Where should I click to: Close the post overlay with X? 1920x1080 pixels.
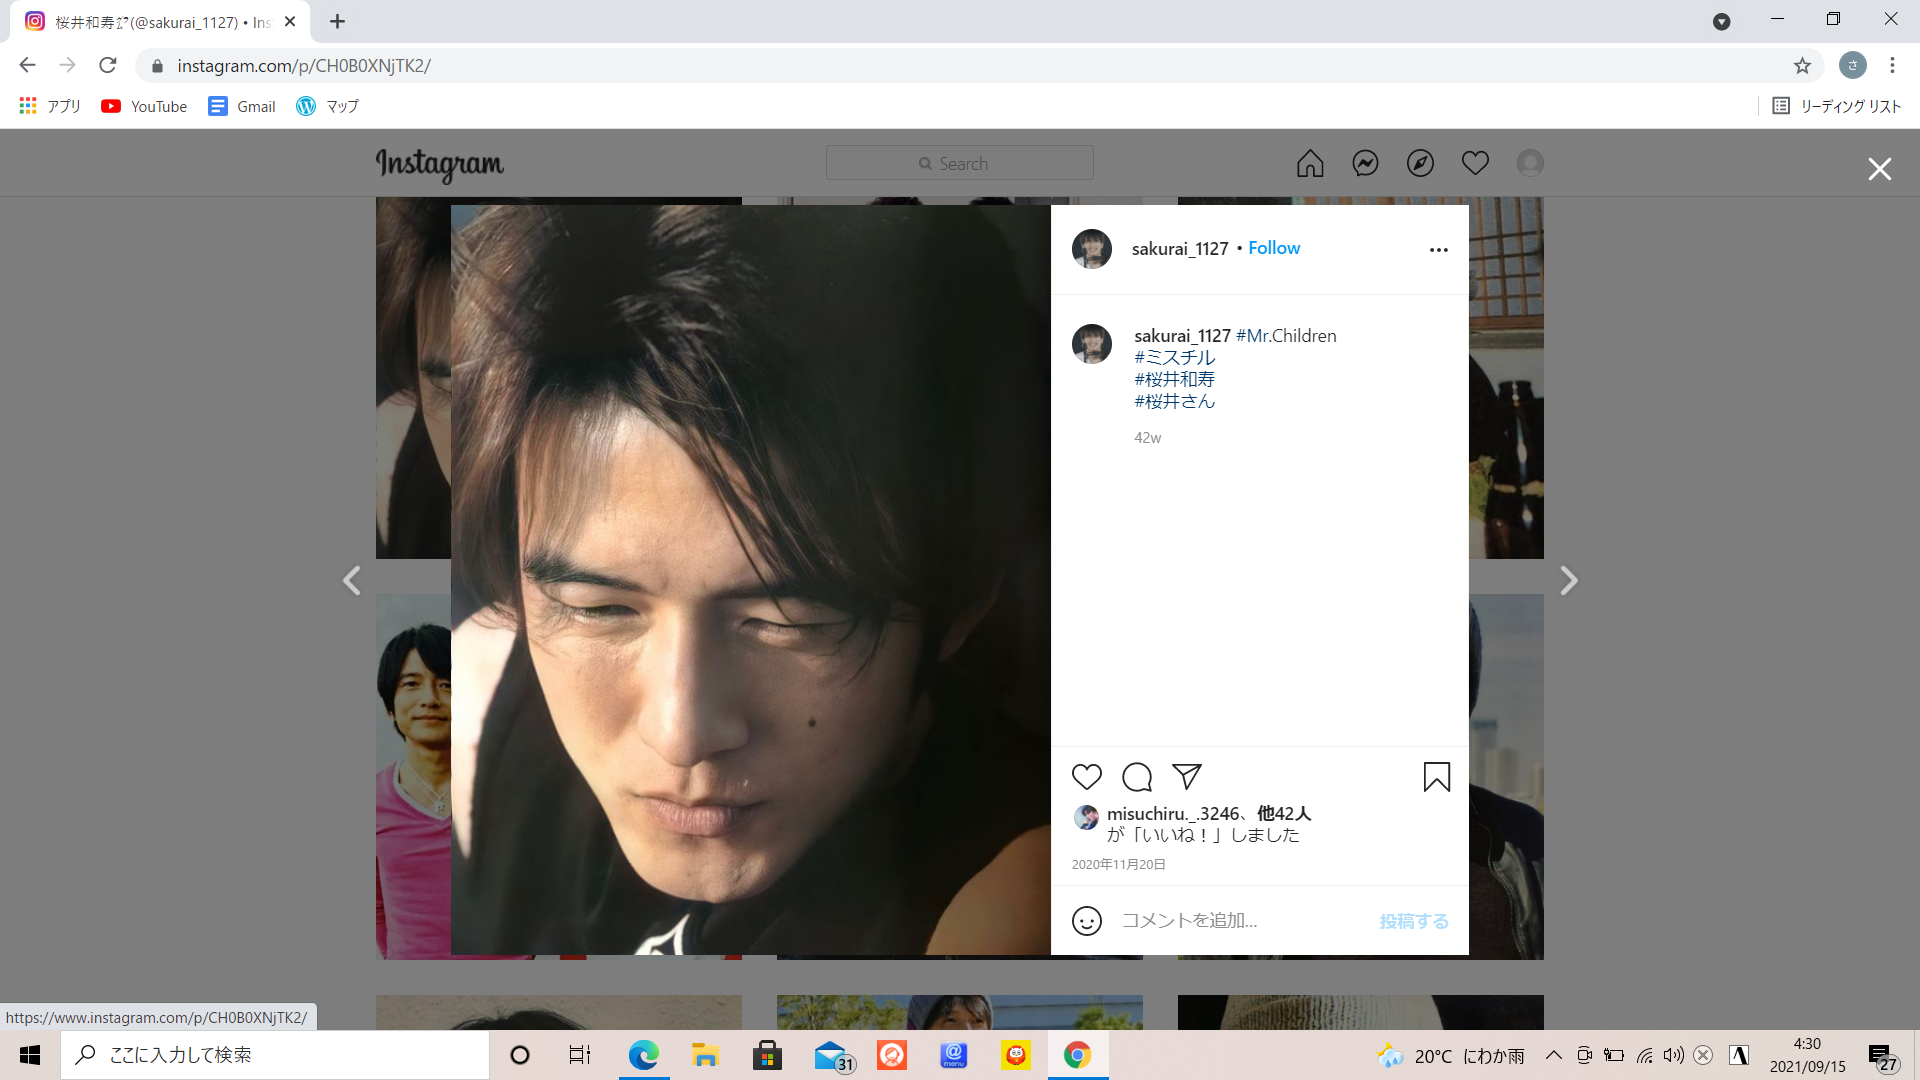coord(1879,169)
